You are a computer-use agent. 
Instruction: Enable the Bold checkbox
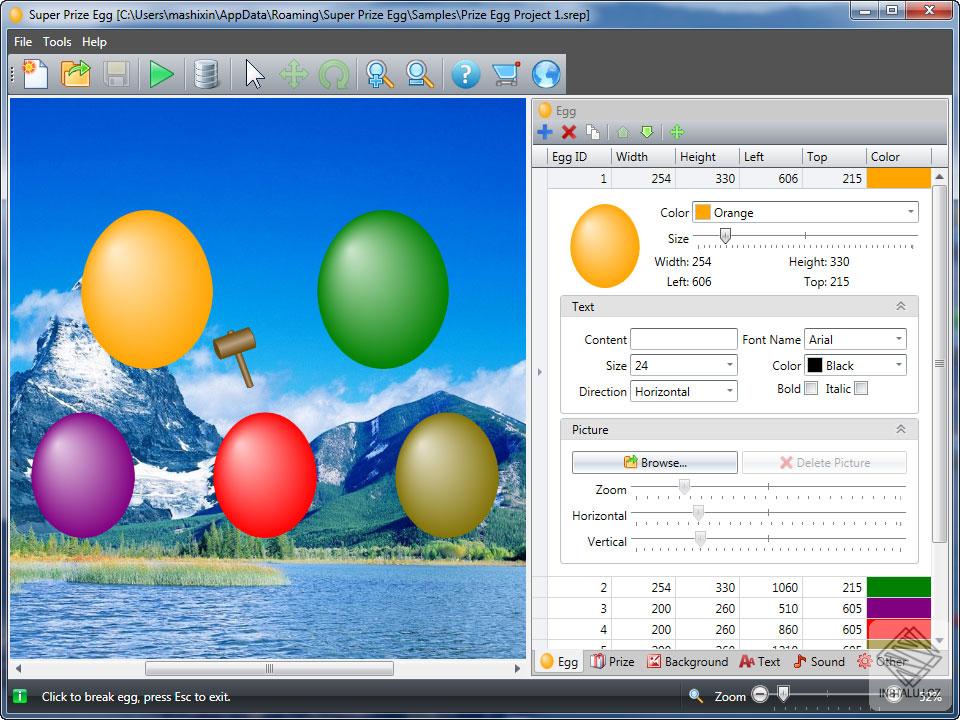click(811, 388)
